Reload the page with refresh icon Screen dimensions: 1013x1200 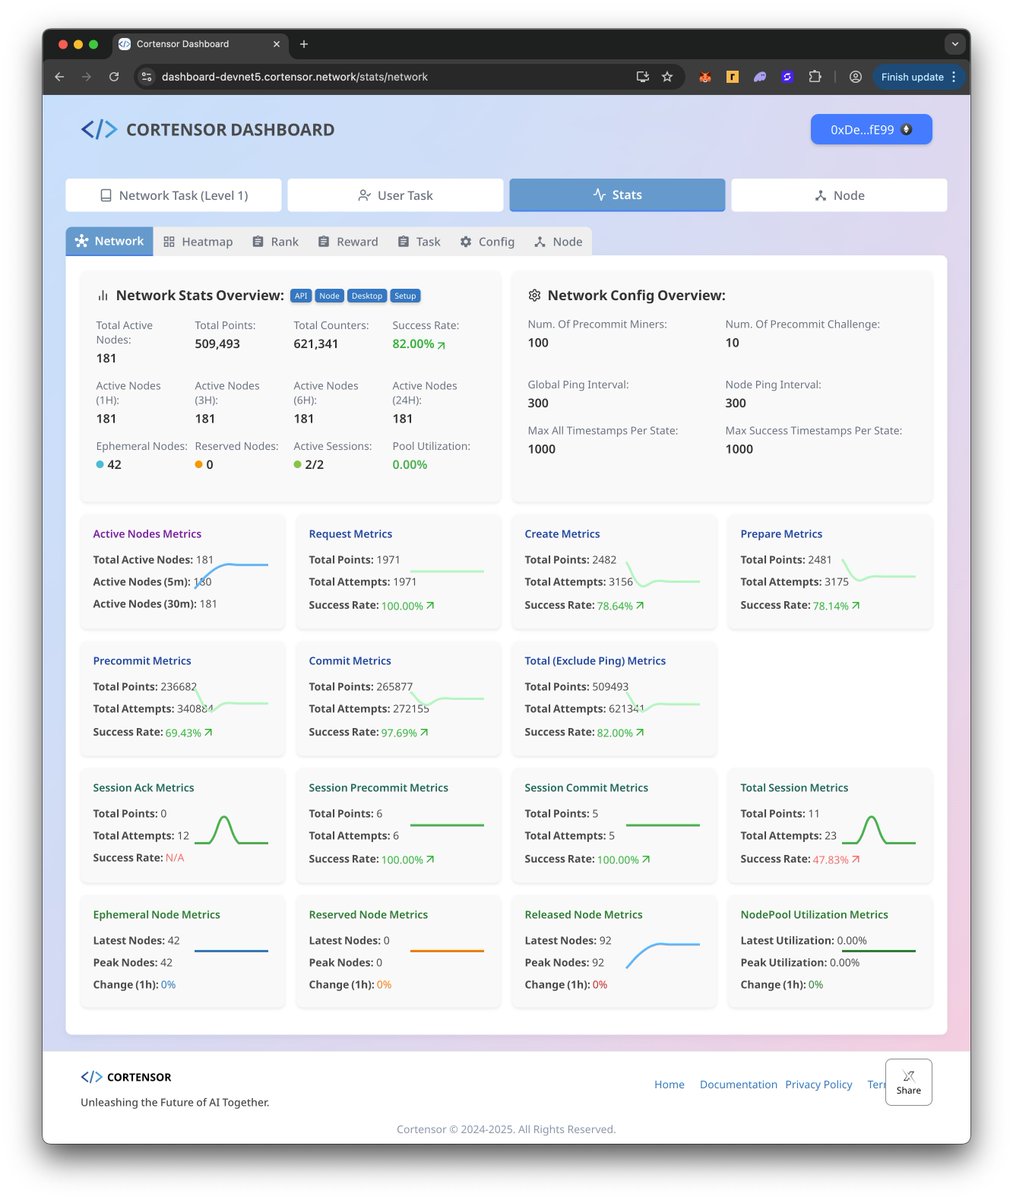coord(114,77)
